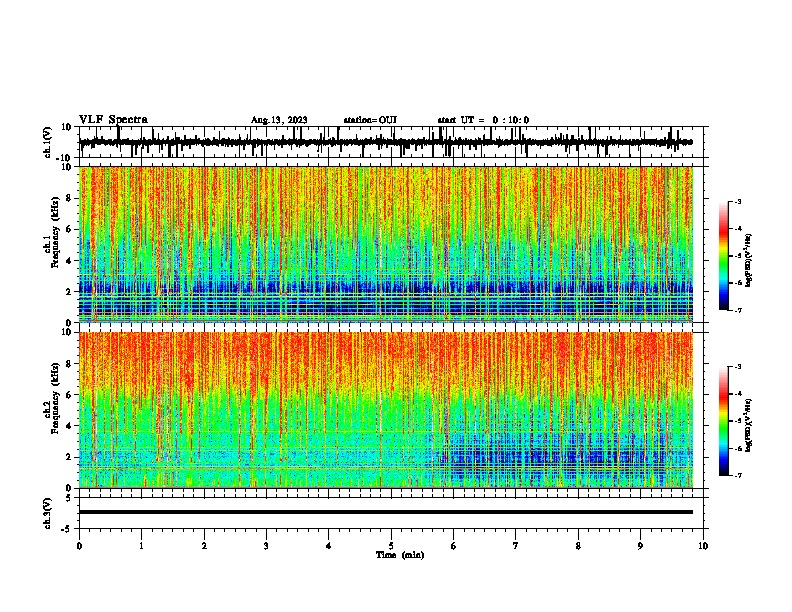Click time axis tick label '10'
The height and width of the screenshot is (612, 792).
click(x=703, y=546)
